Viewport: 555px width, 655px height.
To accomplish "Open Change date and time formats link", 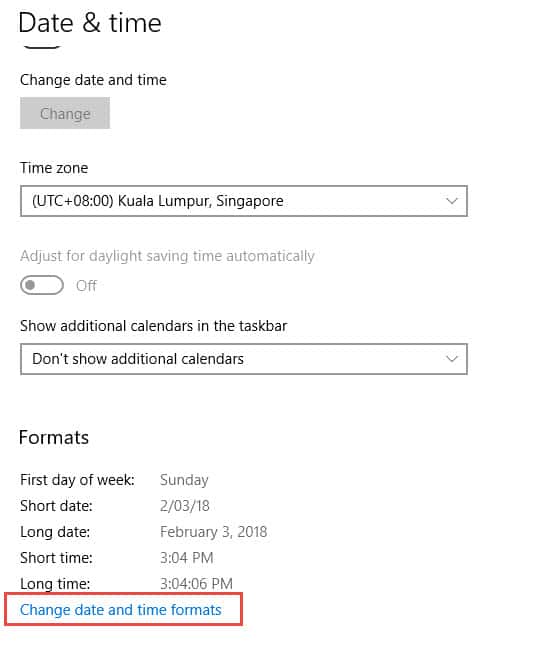I will 120,610.
